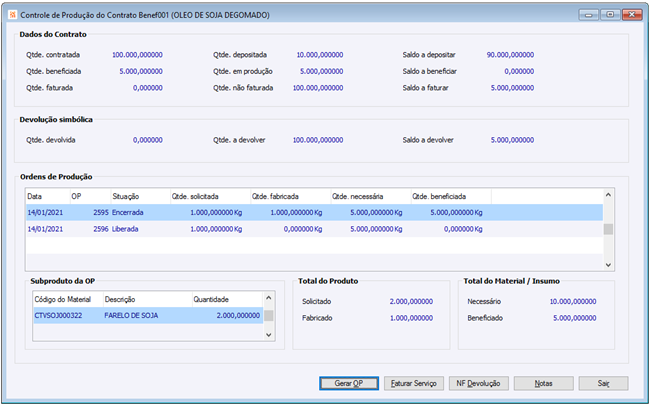Click the Notas button
The image size is (650, 405).
(543, 383)
